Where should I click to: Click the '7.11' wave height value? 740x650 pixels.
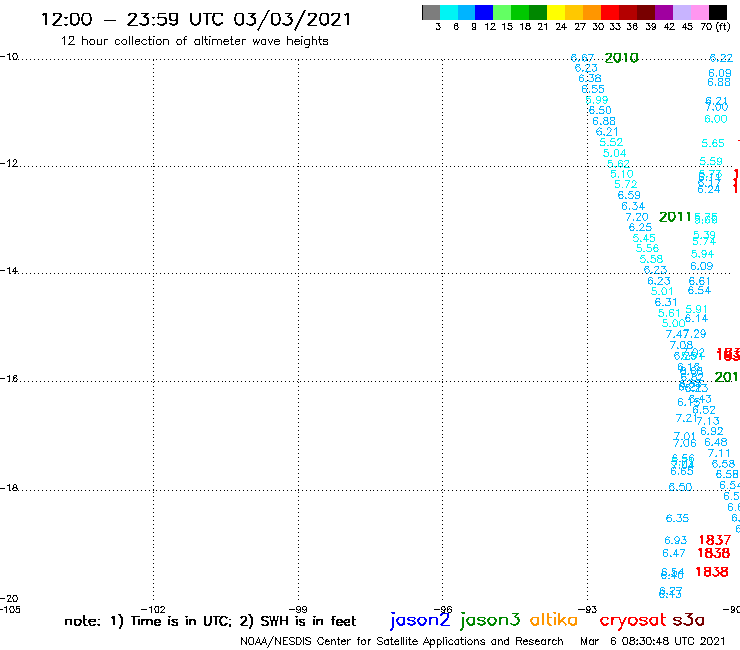719,453
